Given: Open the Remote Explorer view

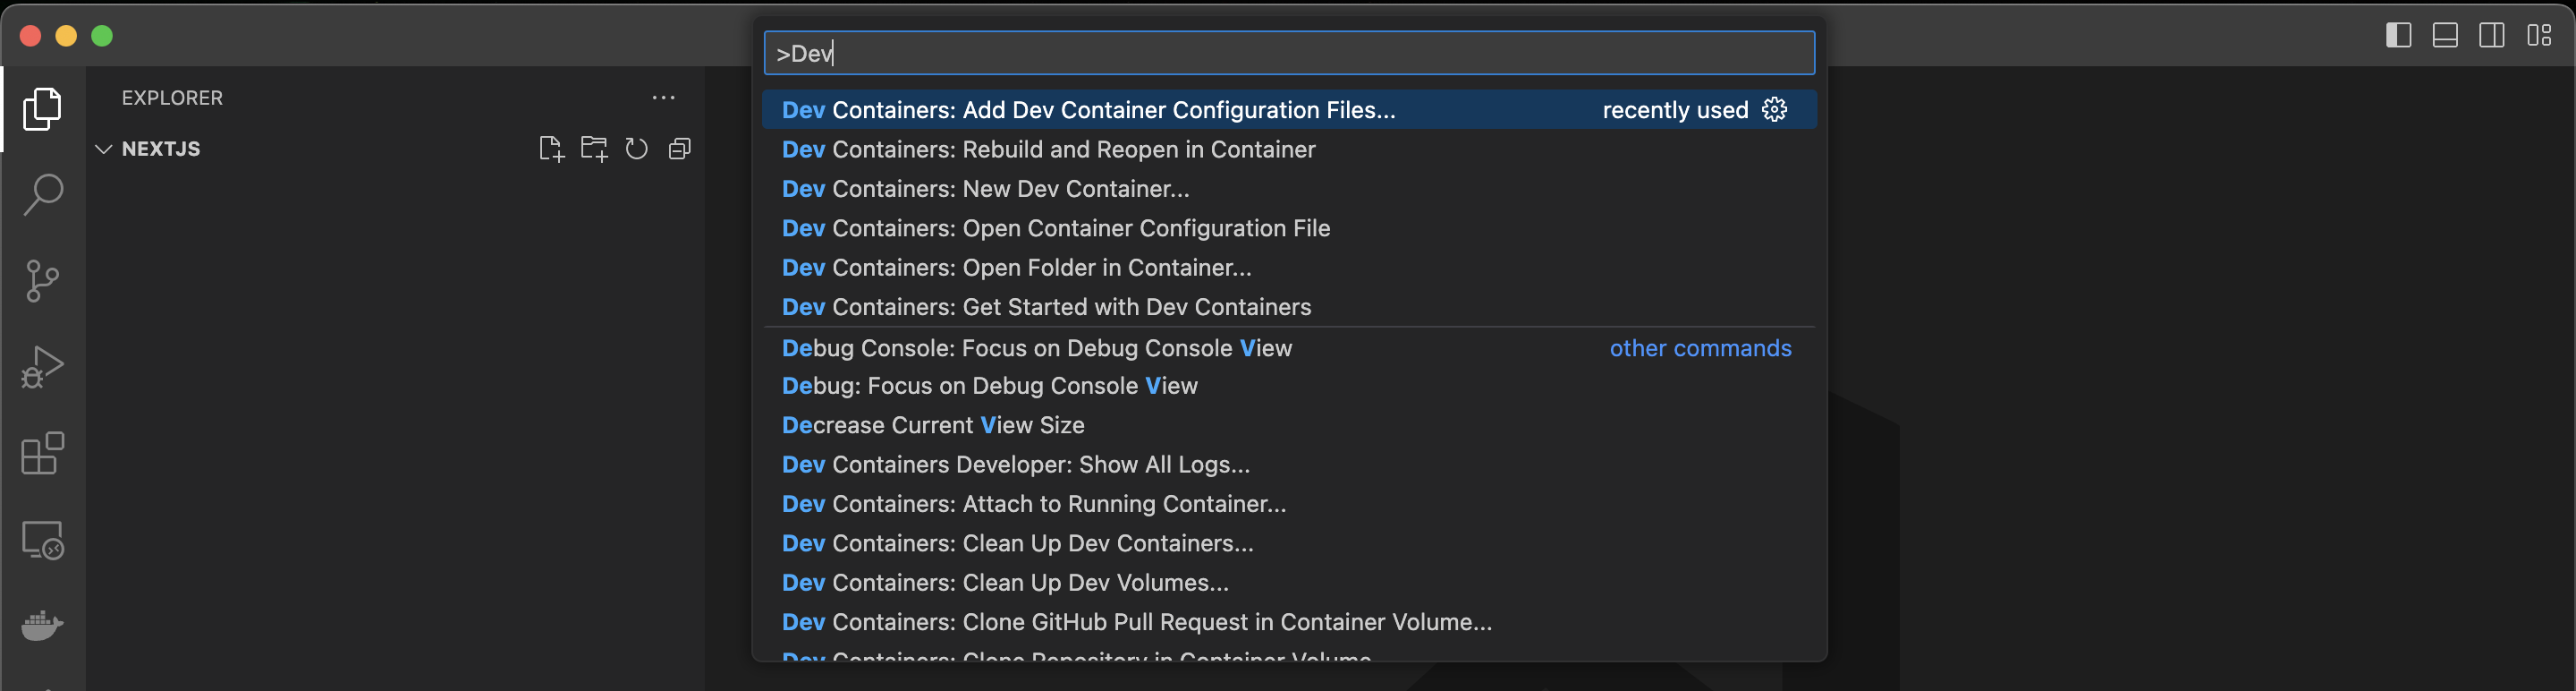Looking at the screenshot, I should click(x=42, y=540).
